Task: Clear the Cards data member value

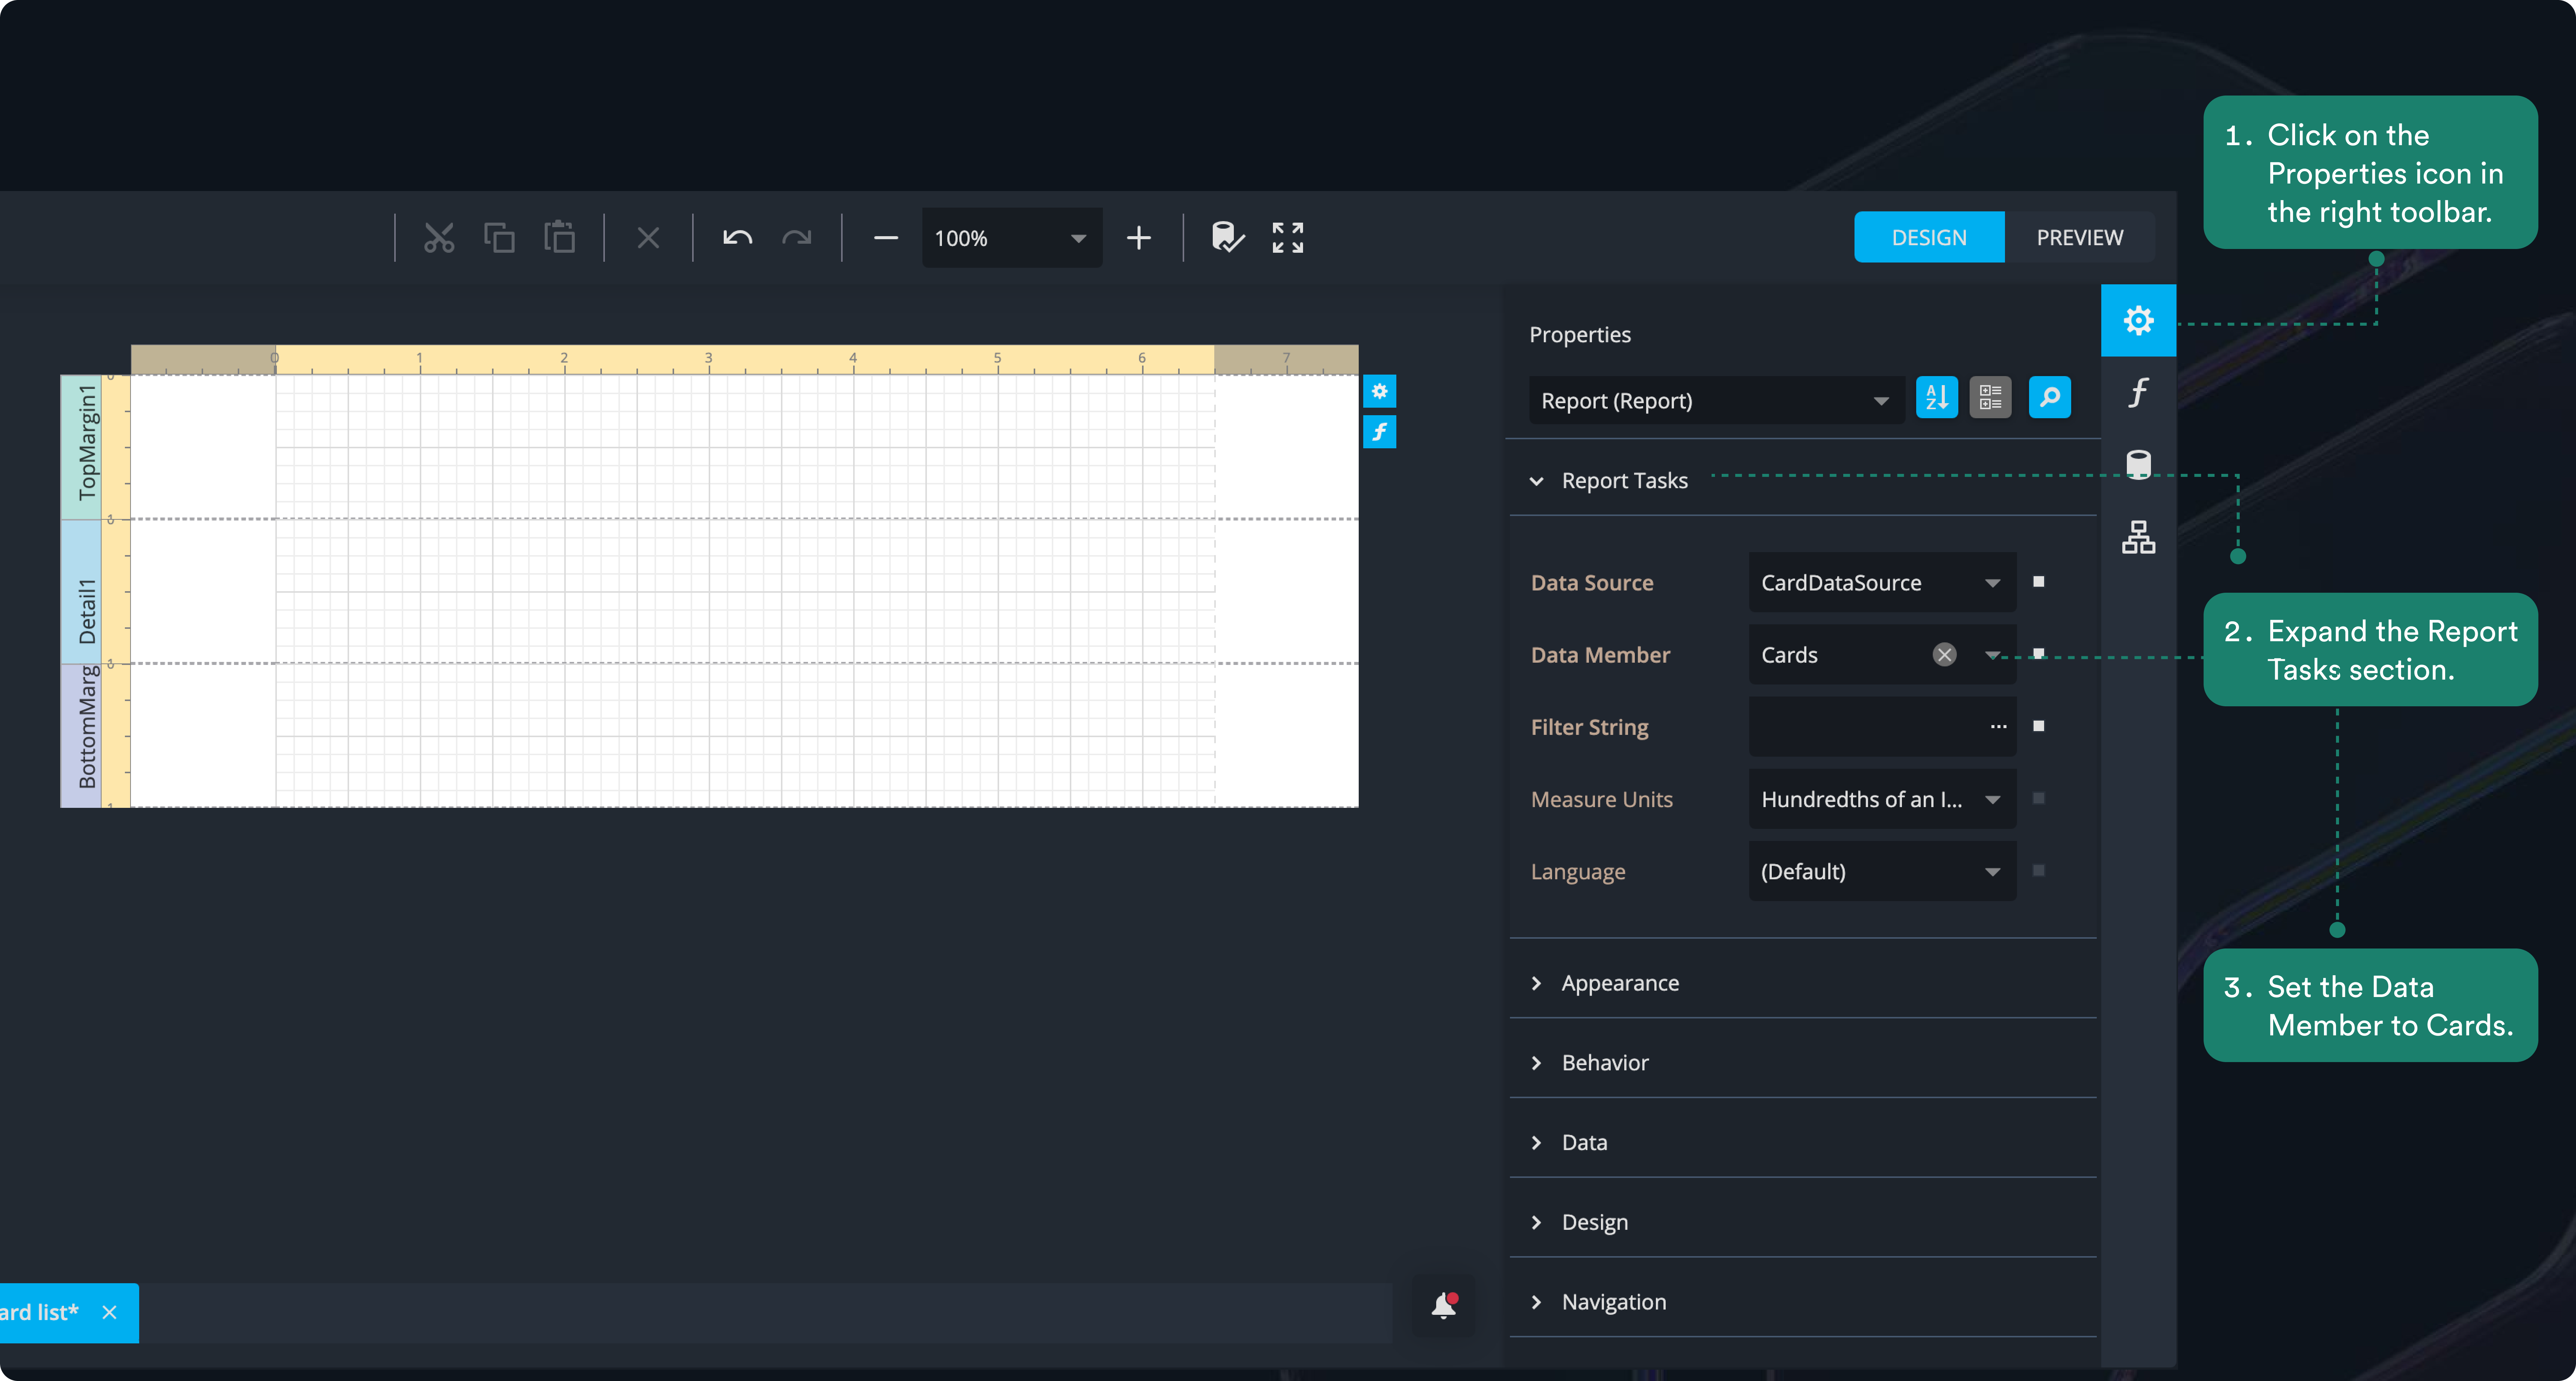Action: coord(1944,655)
